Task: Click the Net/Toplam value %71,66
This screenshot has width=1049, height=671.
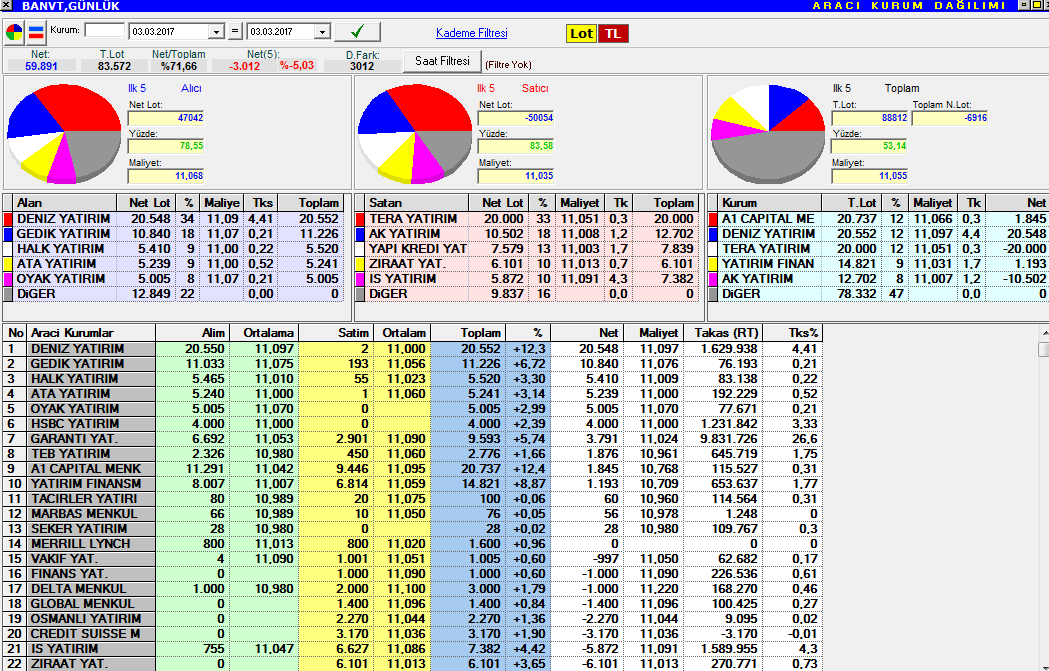Action: (179, 66)
